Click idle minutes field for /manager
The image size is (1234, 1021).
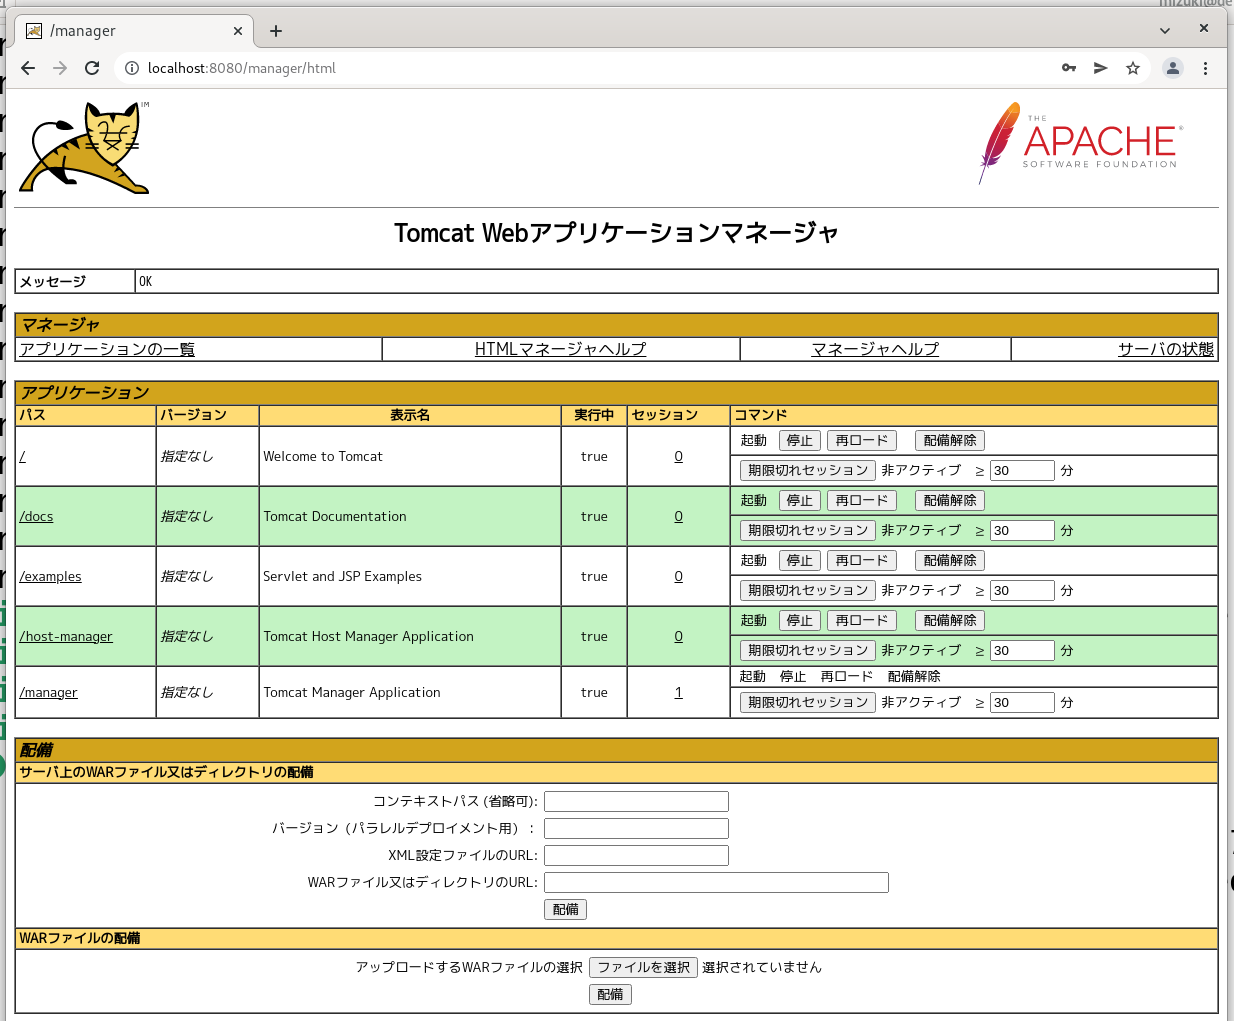[1022, 702]
